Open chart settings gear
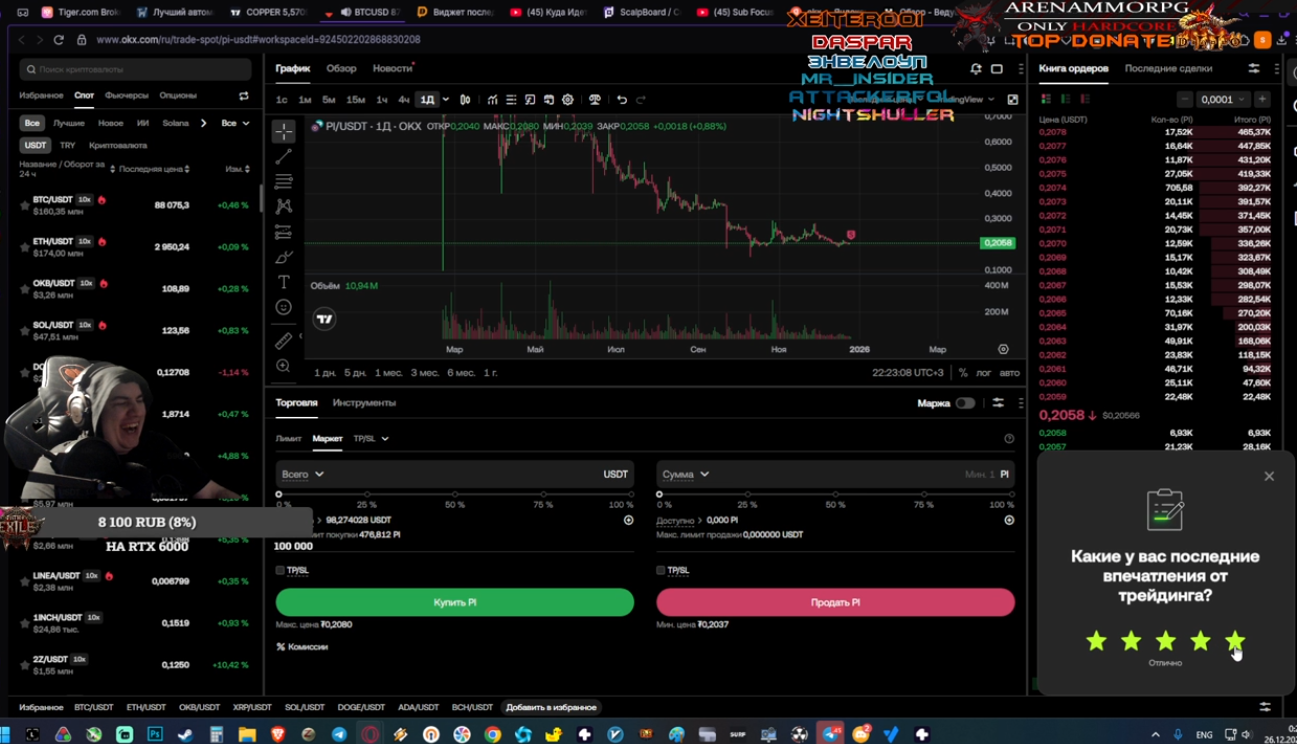 [568, 100]
